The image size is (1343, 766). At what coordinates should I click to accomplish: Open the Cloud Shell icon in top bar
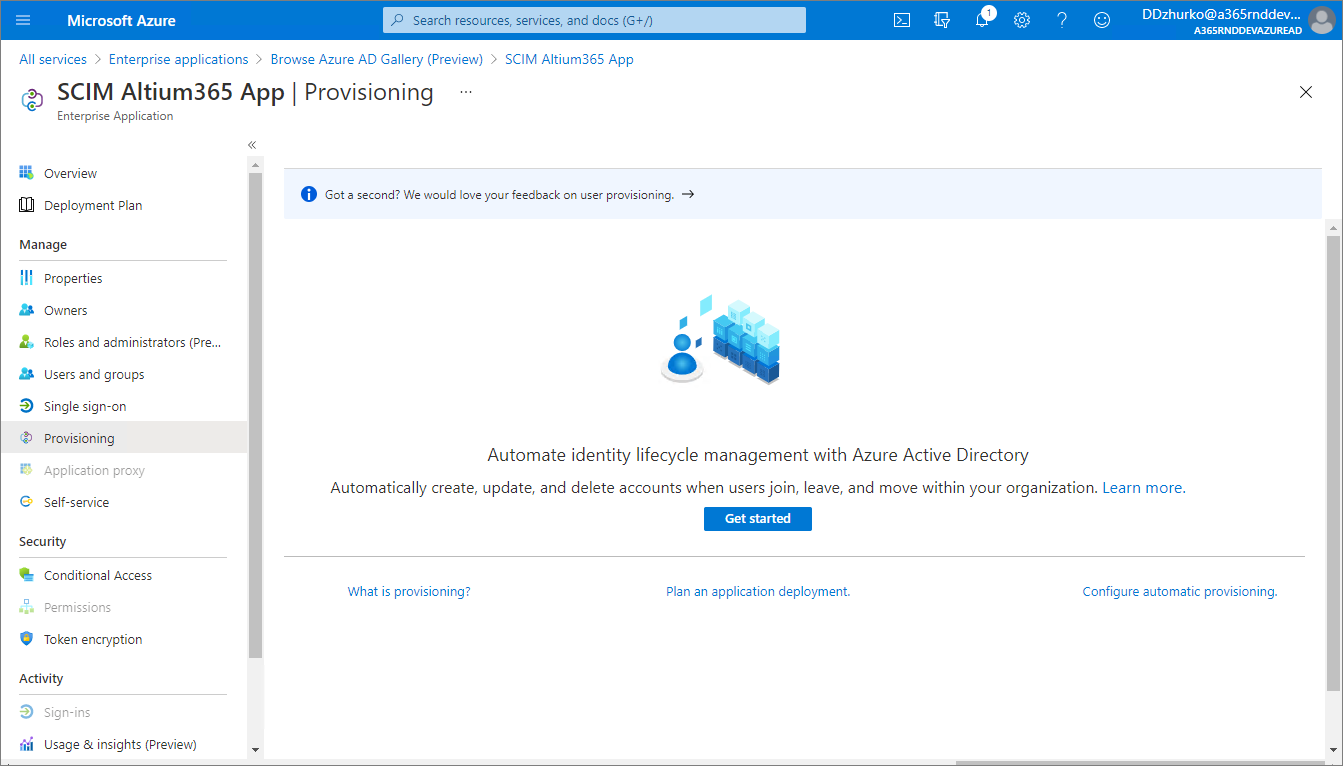click(902, 20)
